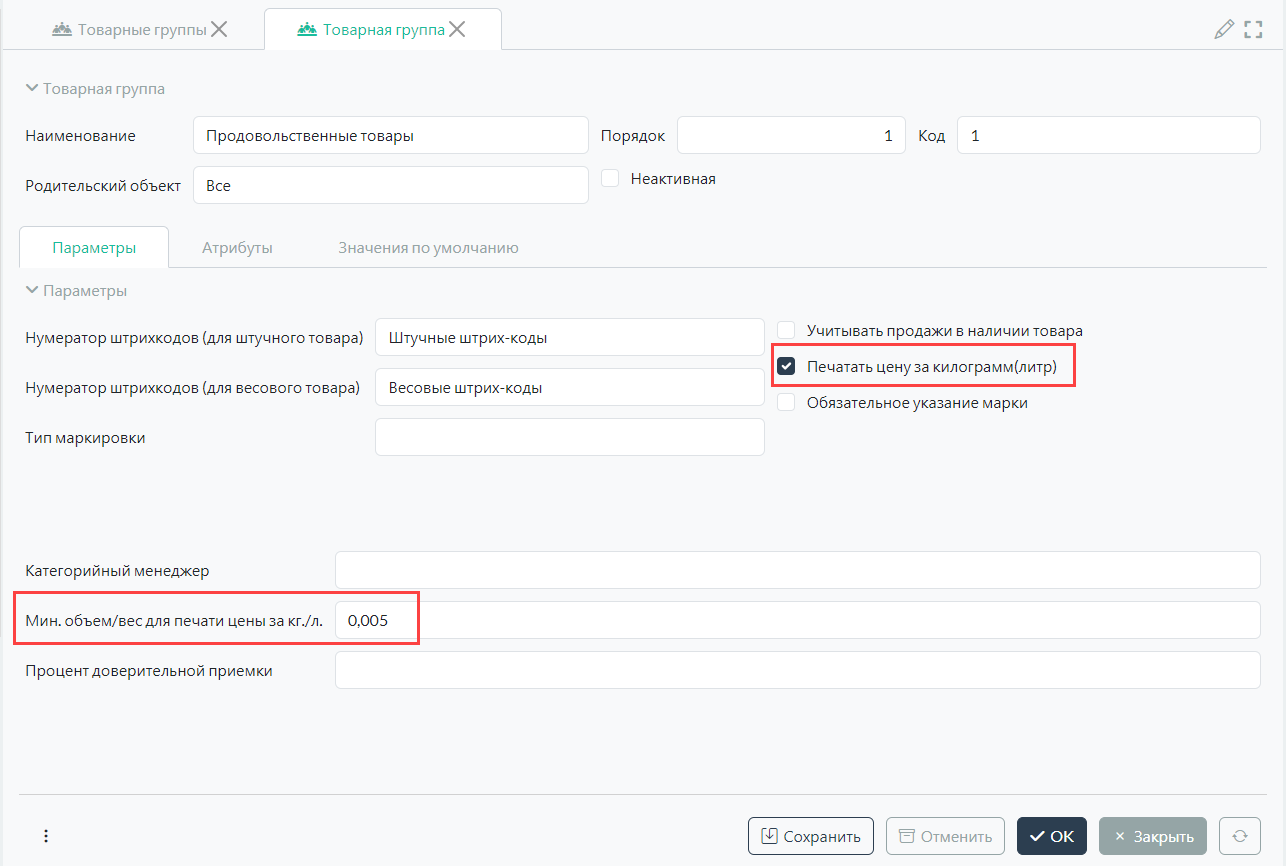The width and height of the screenshot is (1286, 866).
Task: Check Учитывать продажи в наличии товара
Action: click(787, 330)
